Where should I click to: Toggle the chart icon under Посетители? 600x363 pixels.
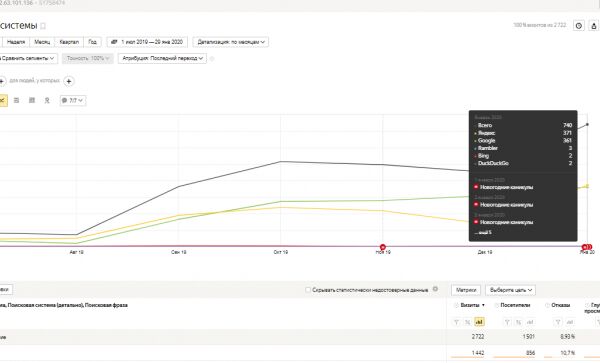[530, 322]
